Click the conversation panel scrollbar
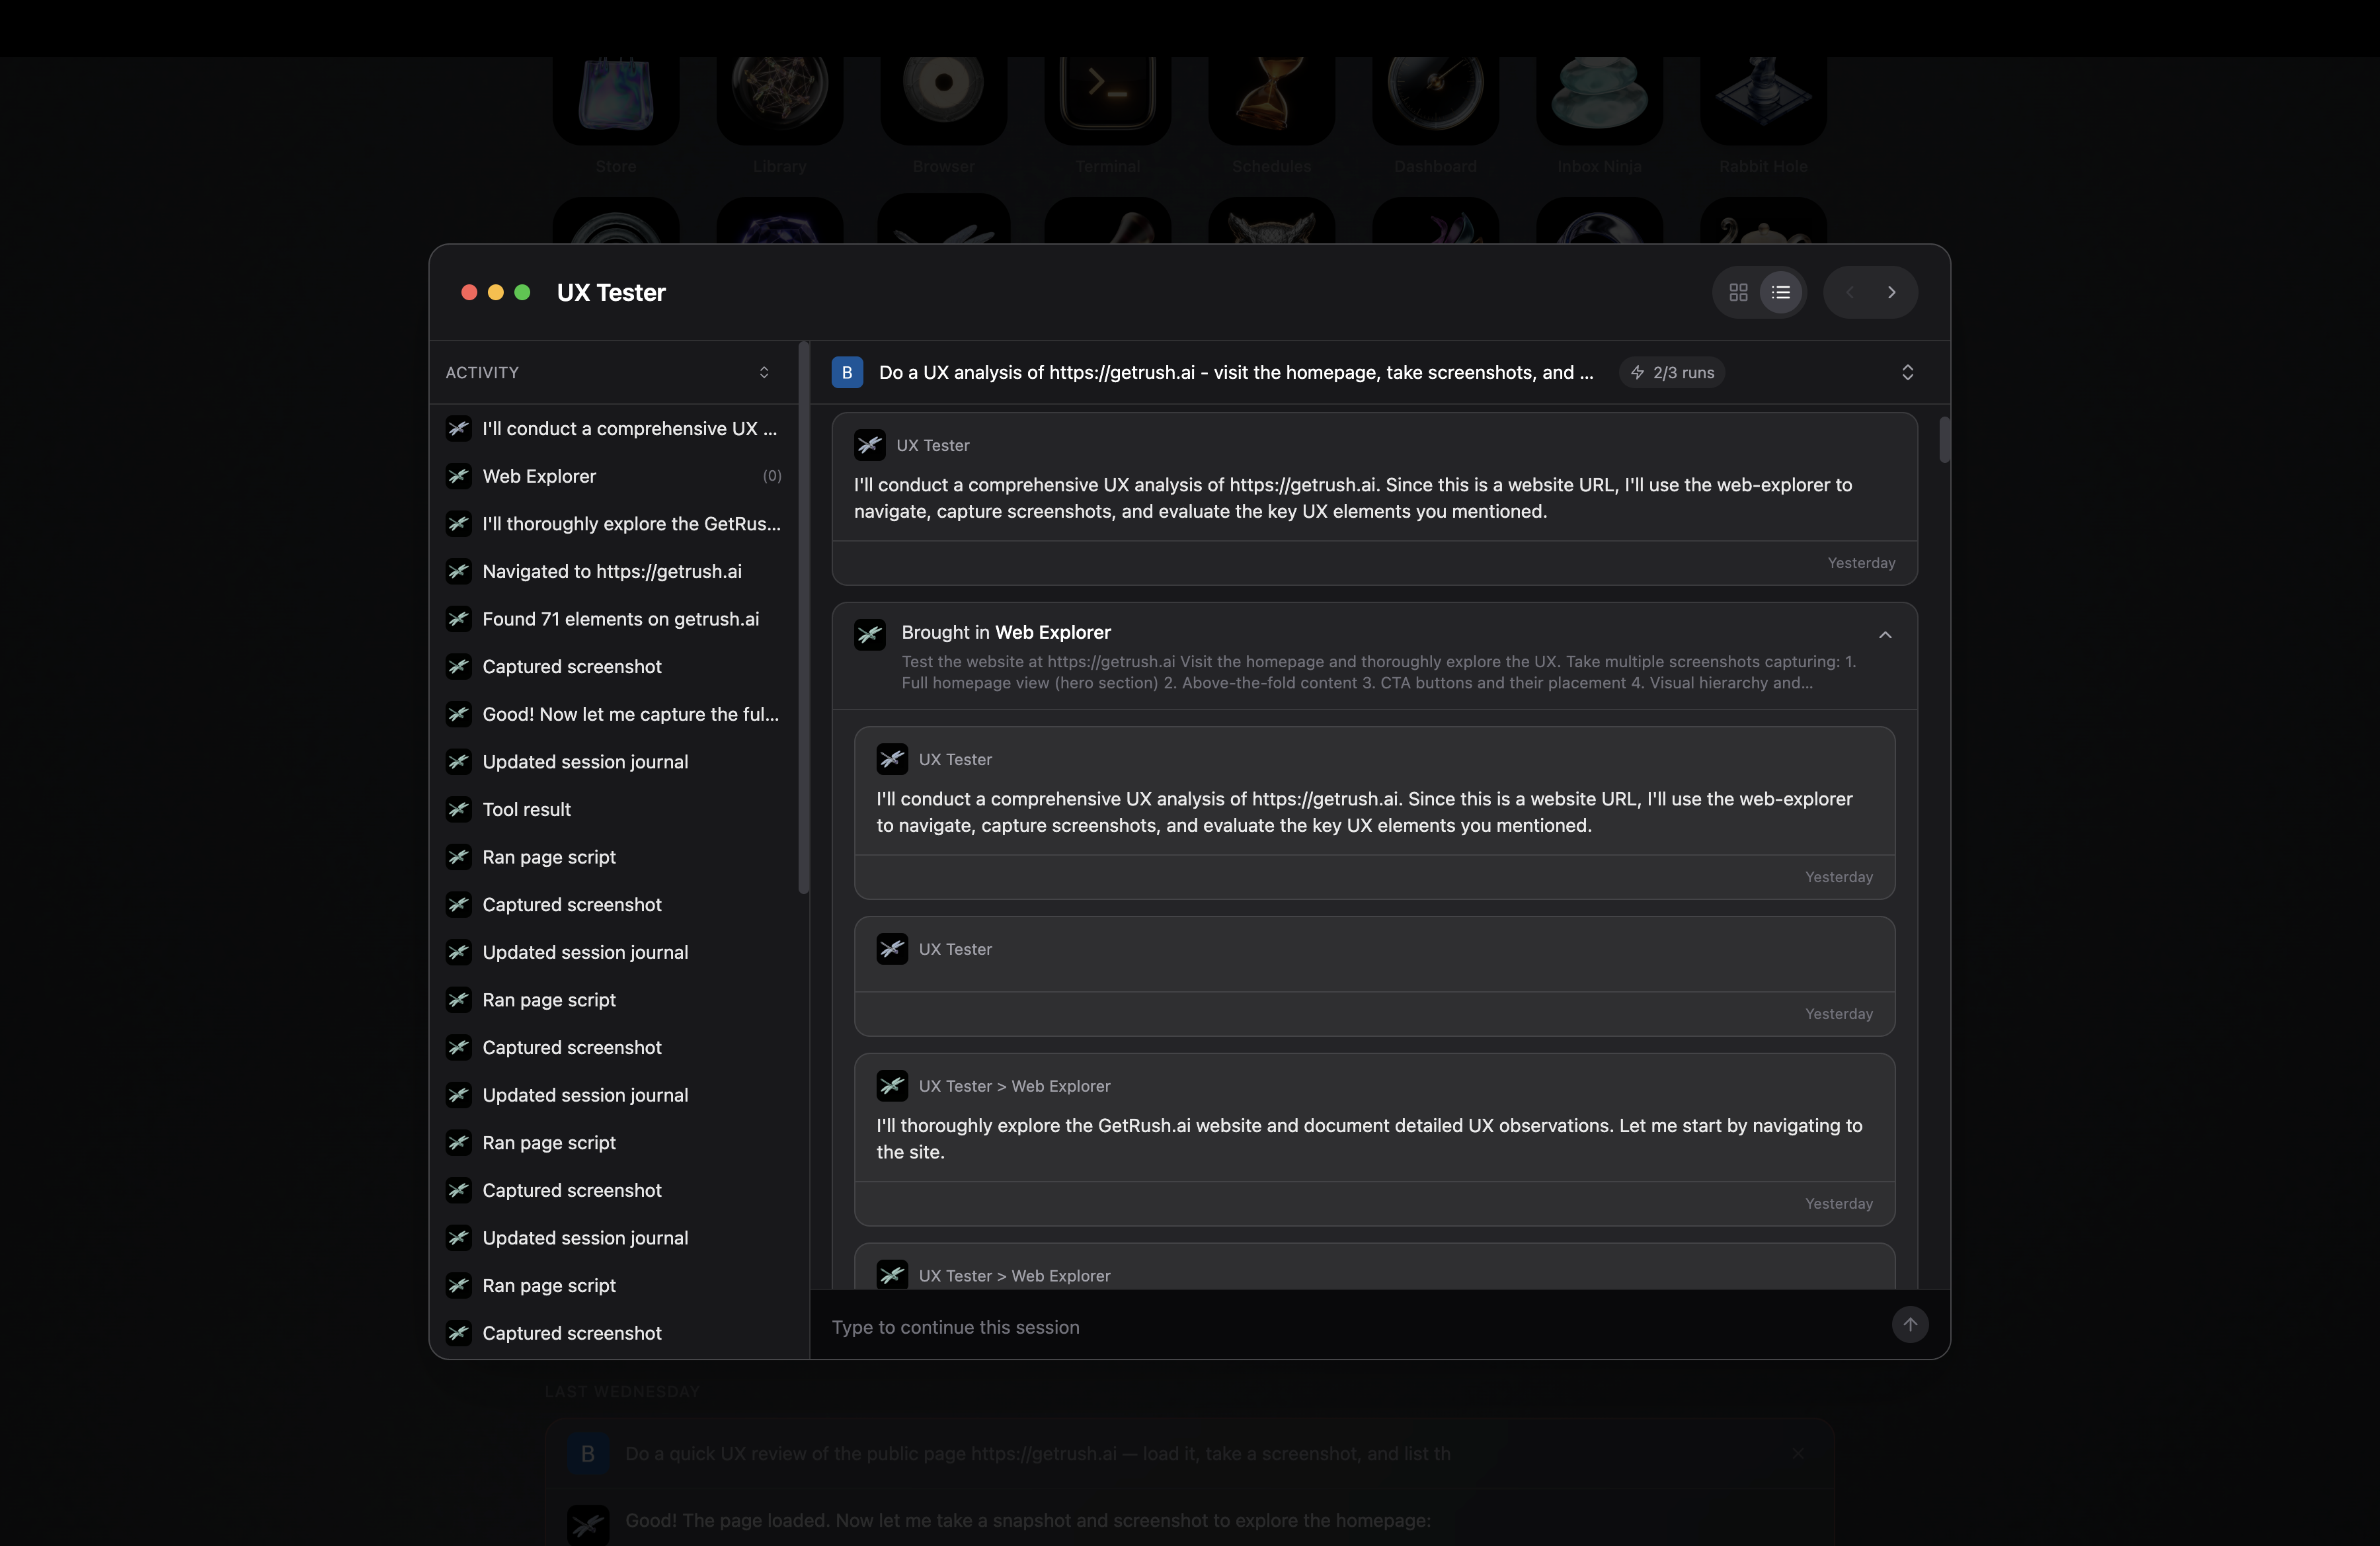This screenshot has height=1546, width=2380. coord(1944,440)
